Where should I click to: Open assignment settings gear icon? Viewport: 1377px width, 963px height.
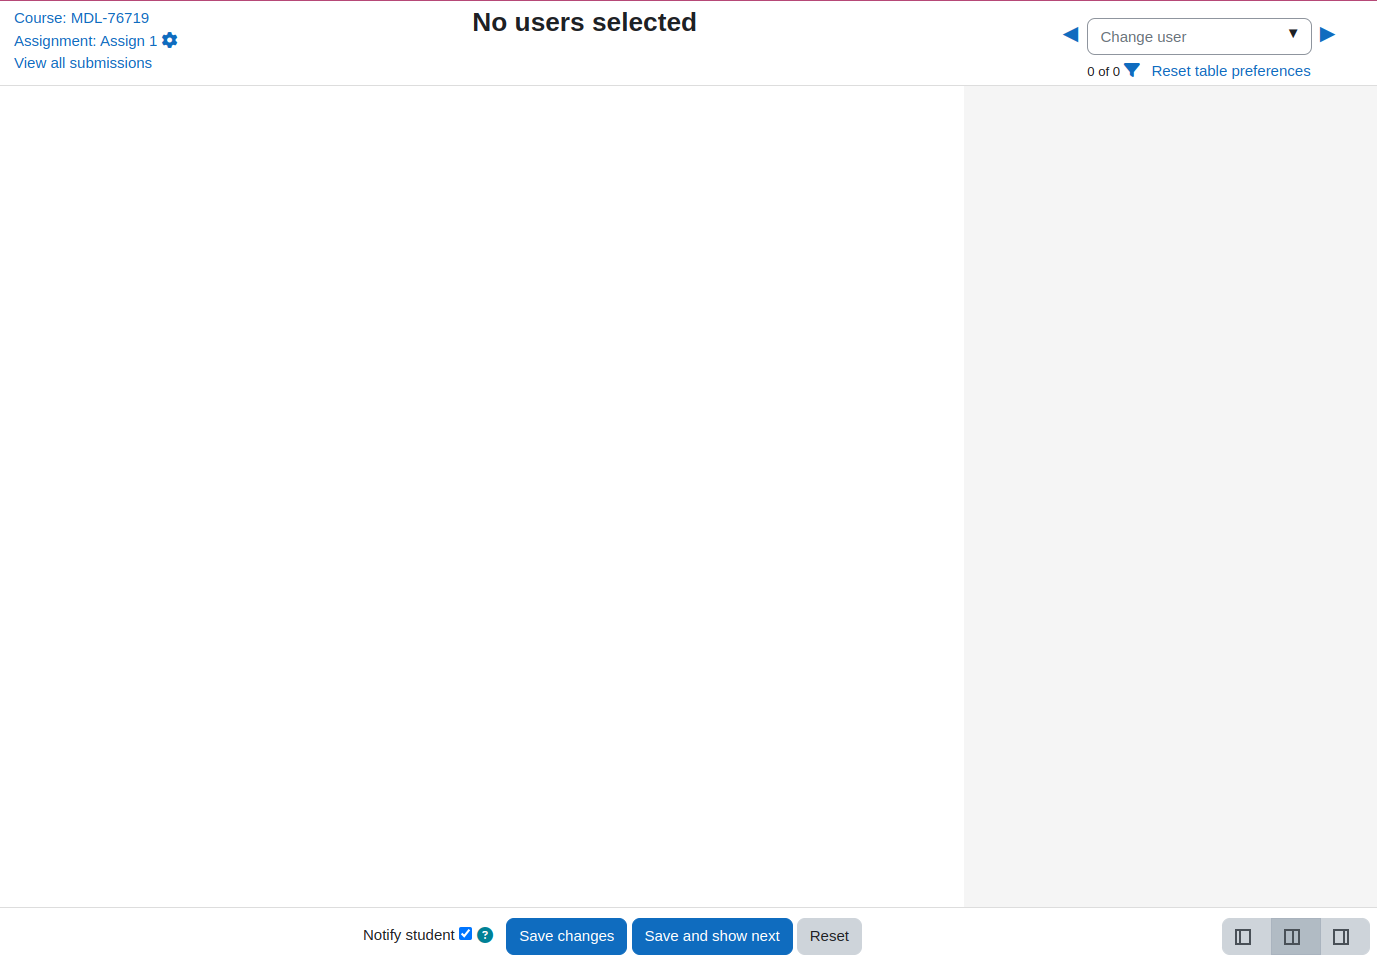(170, 40)
